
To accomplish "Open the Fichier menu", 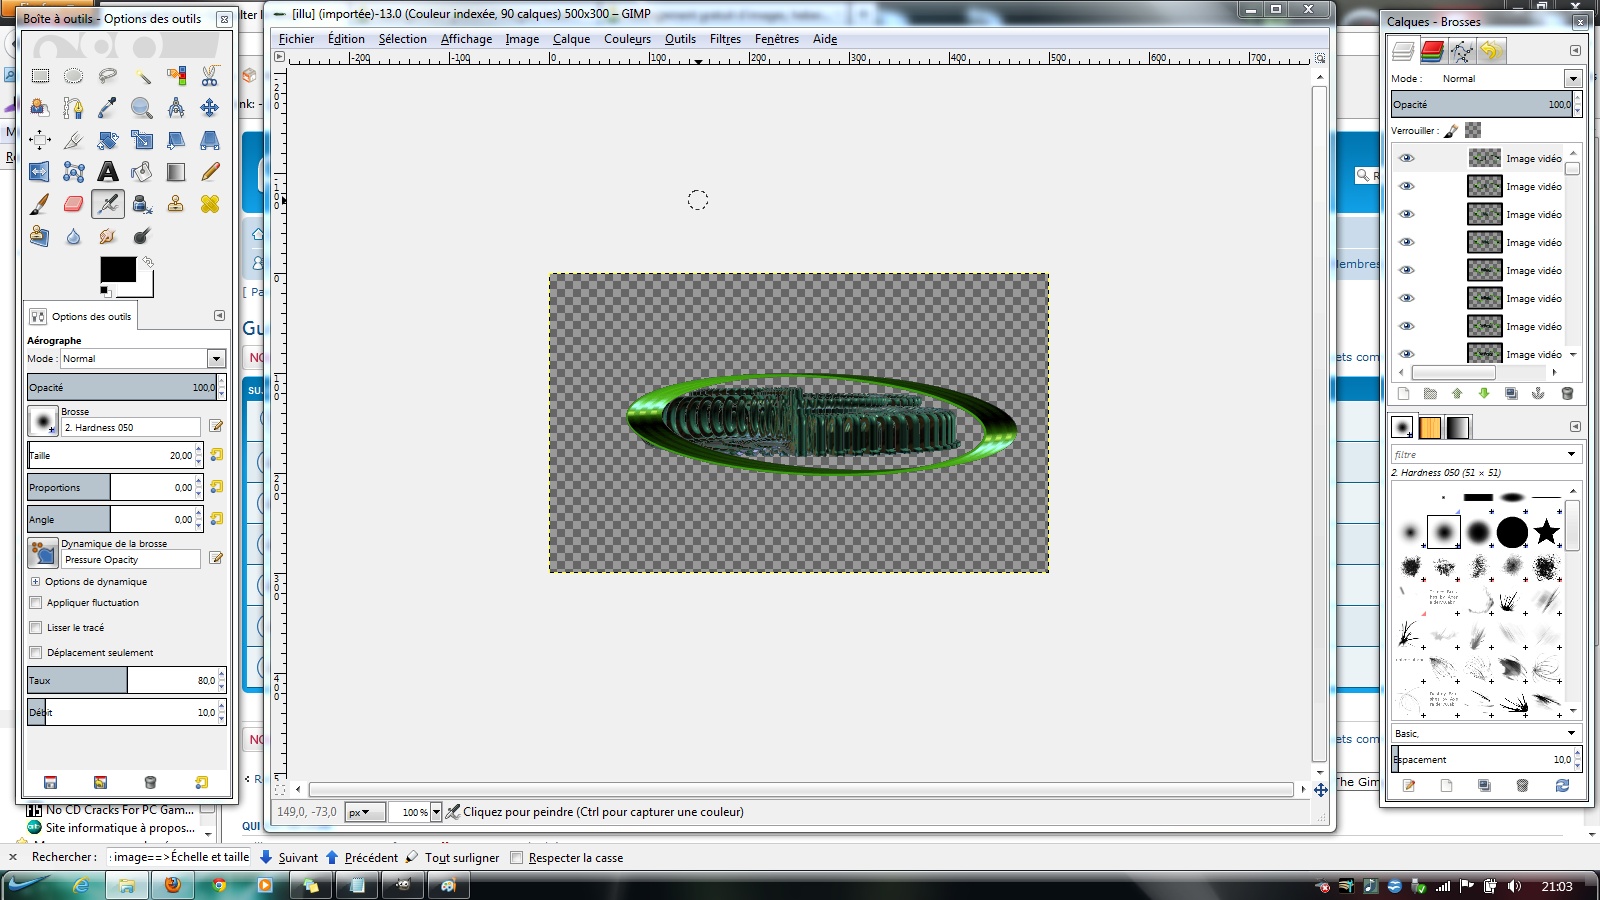I will (296, 39).
